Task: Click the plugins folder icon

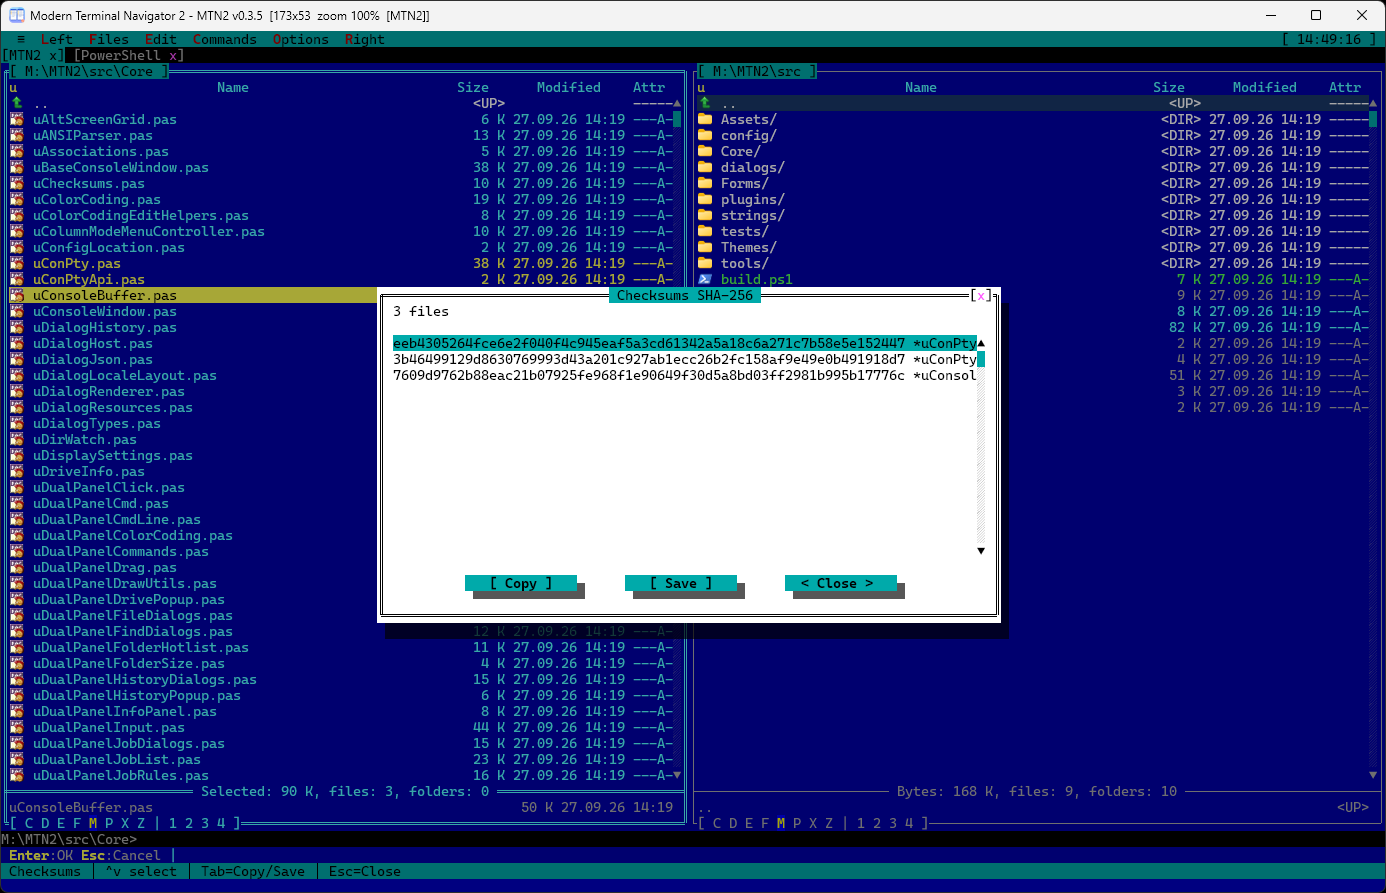Action: (x=705, y=199)
